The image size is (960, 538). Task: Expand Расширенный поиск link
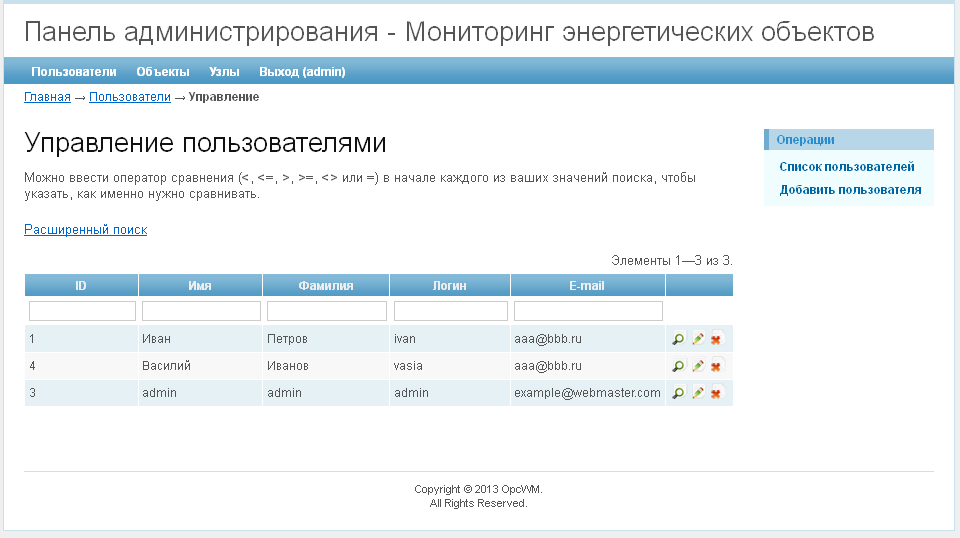pyautogui.click(x=86, y=230)
